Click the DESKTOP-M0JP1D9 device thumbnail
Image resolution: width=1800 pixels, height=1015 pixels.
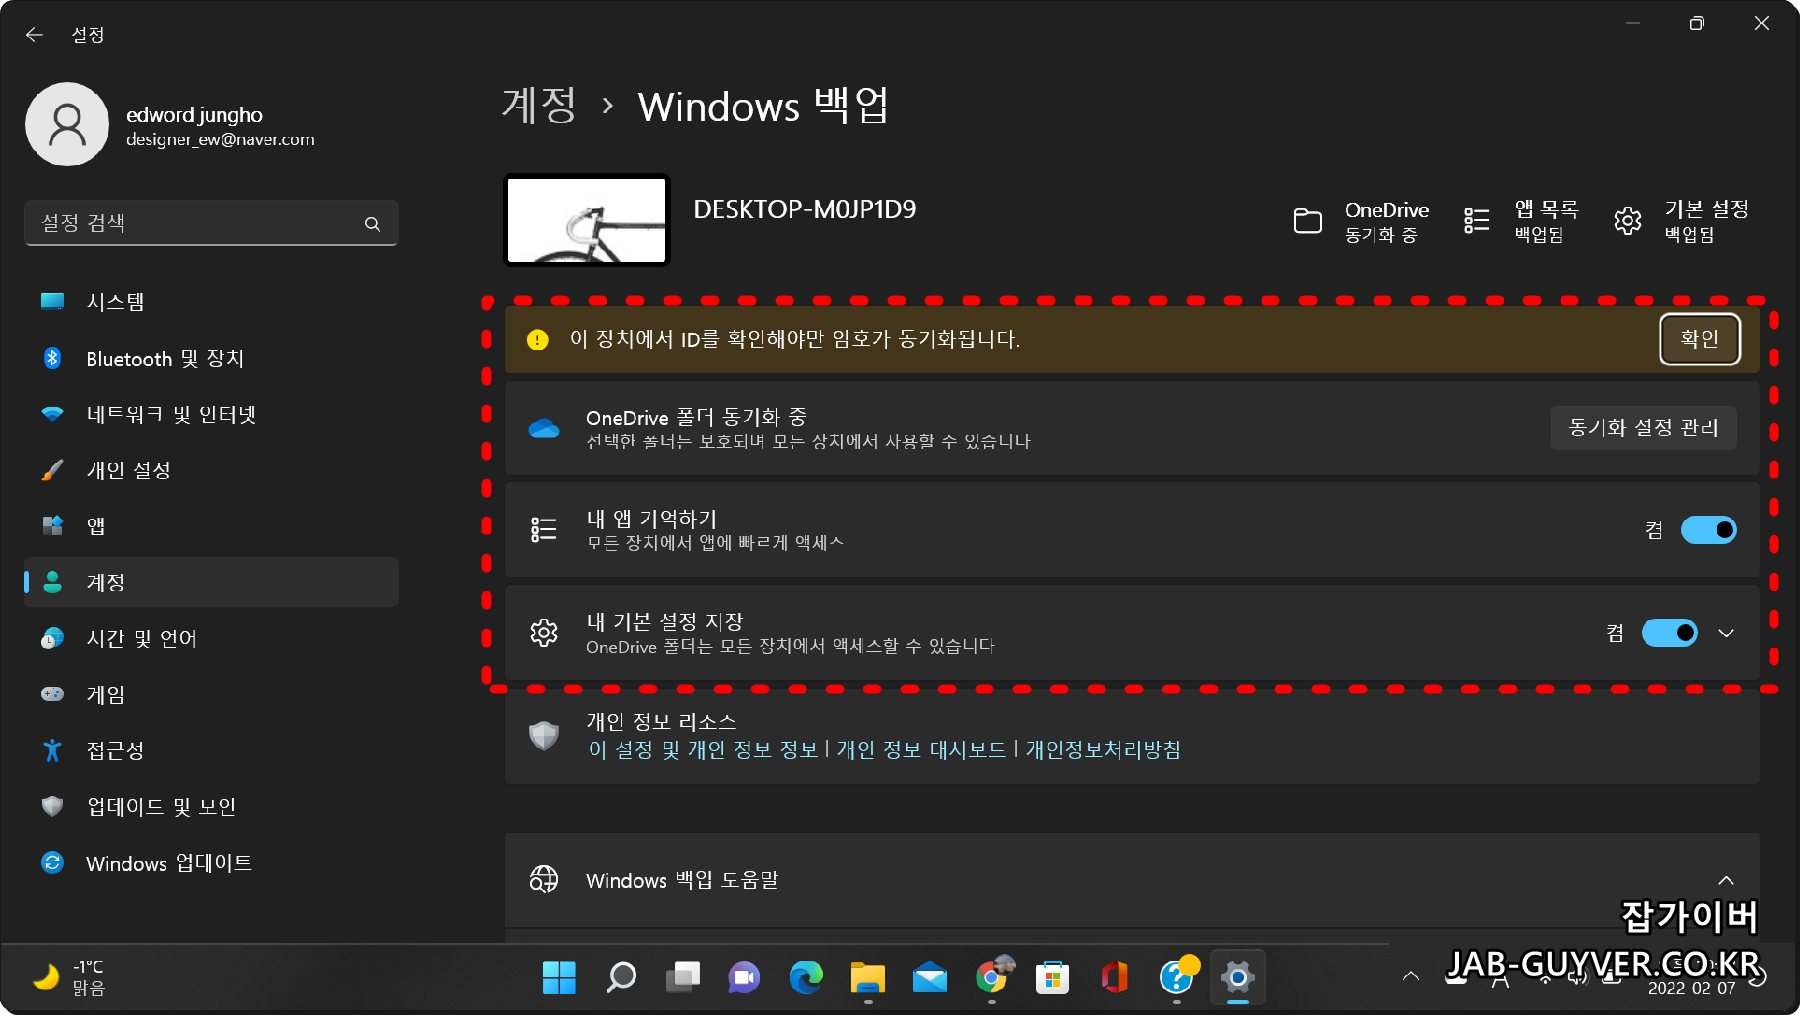[x=587, y=220]
